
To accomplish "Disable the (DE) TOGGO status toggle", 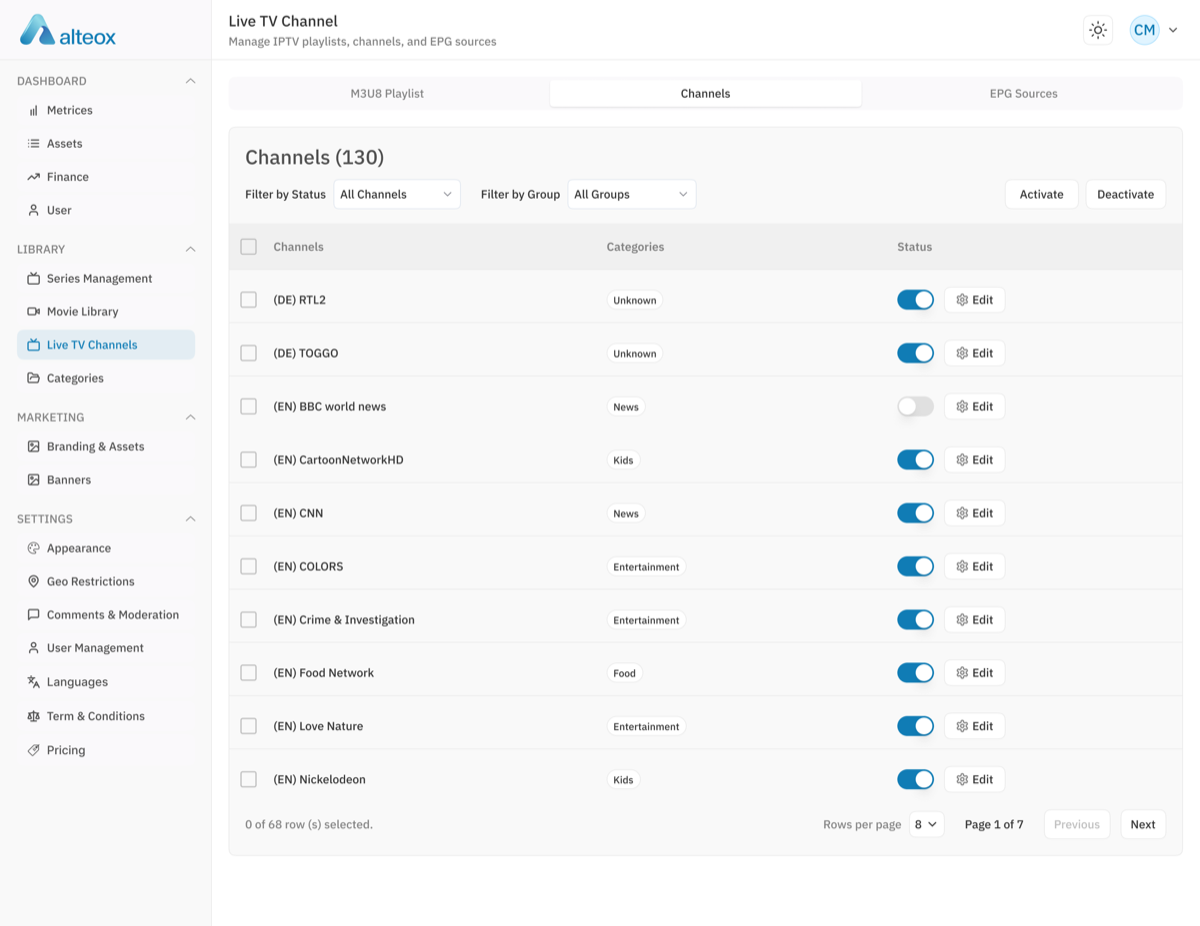I will pos(915,353).
